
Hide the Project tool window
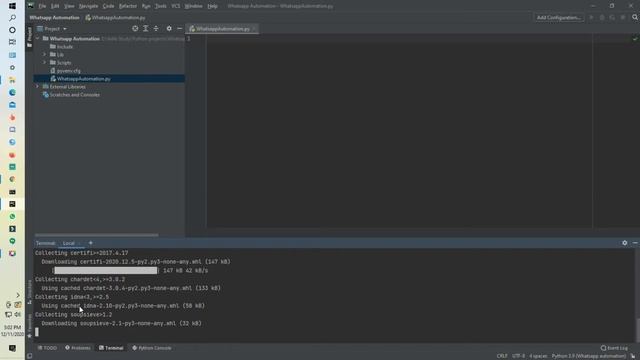tap(180, 29)
